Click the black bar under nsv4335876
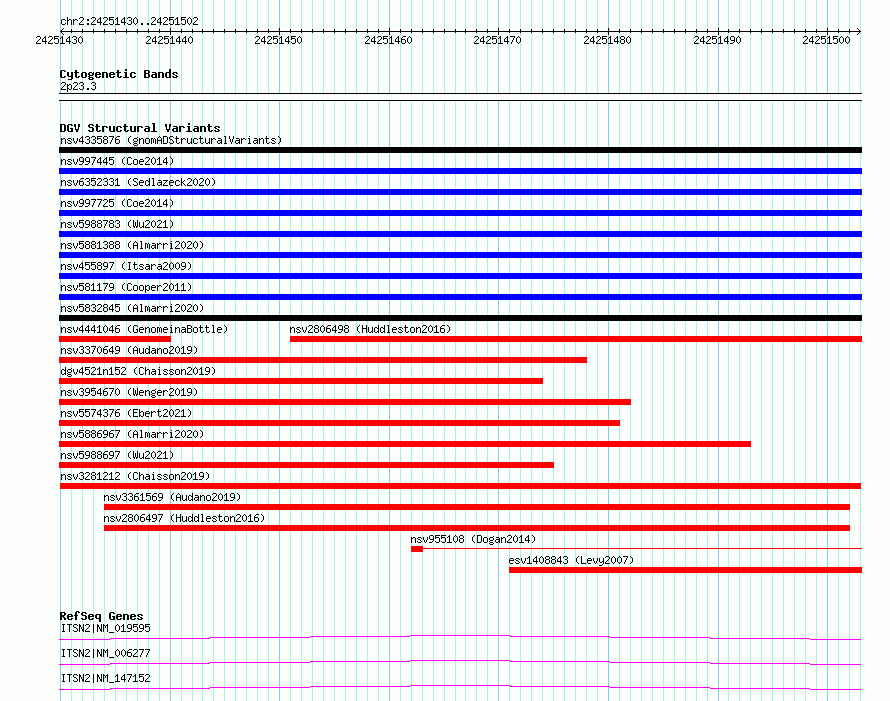 coord(460,150)
